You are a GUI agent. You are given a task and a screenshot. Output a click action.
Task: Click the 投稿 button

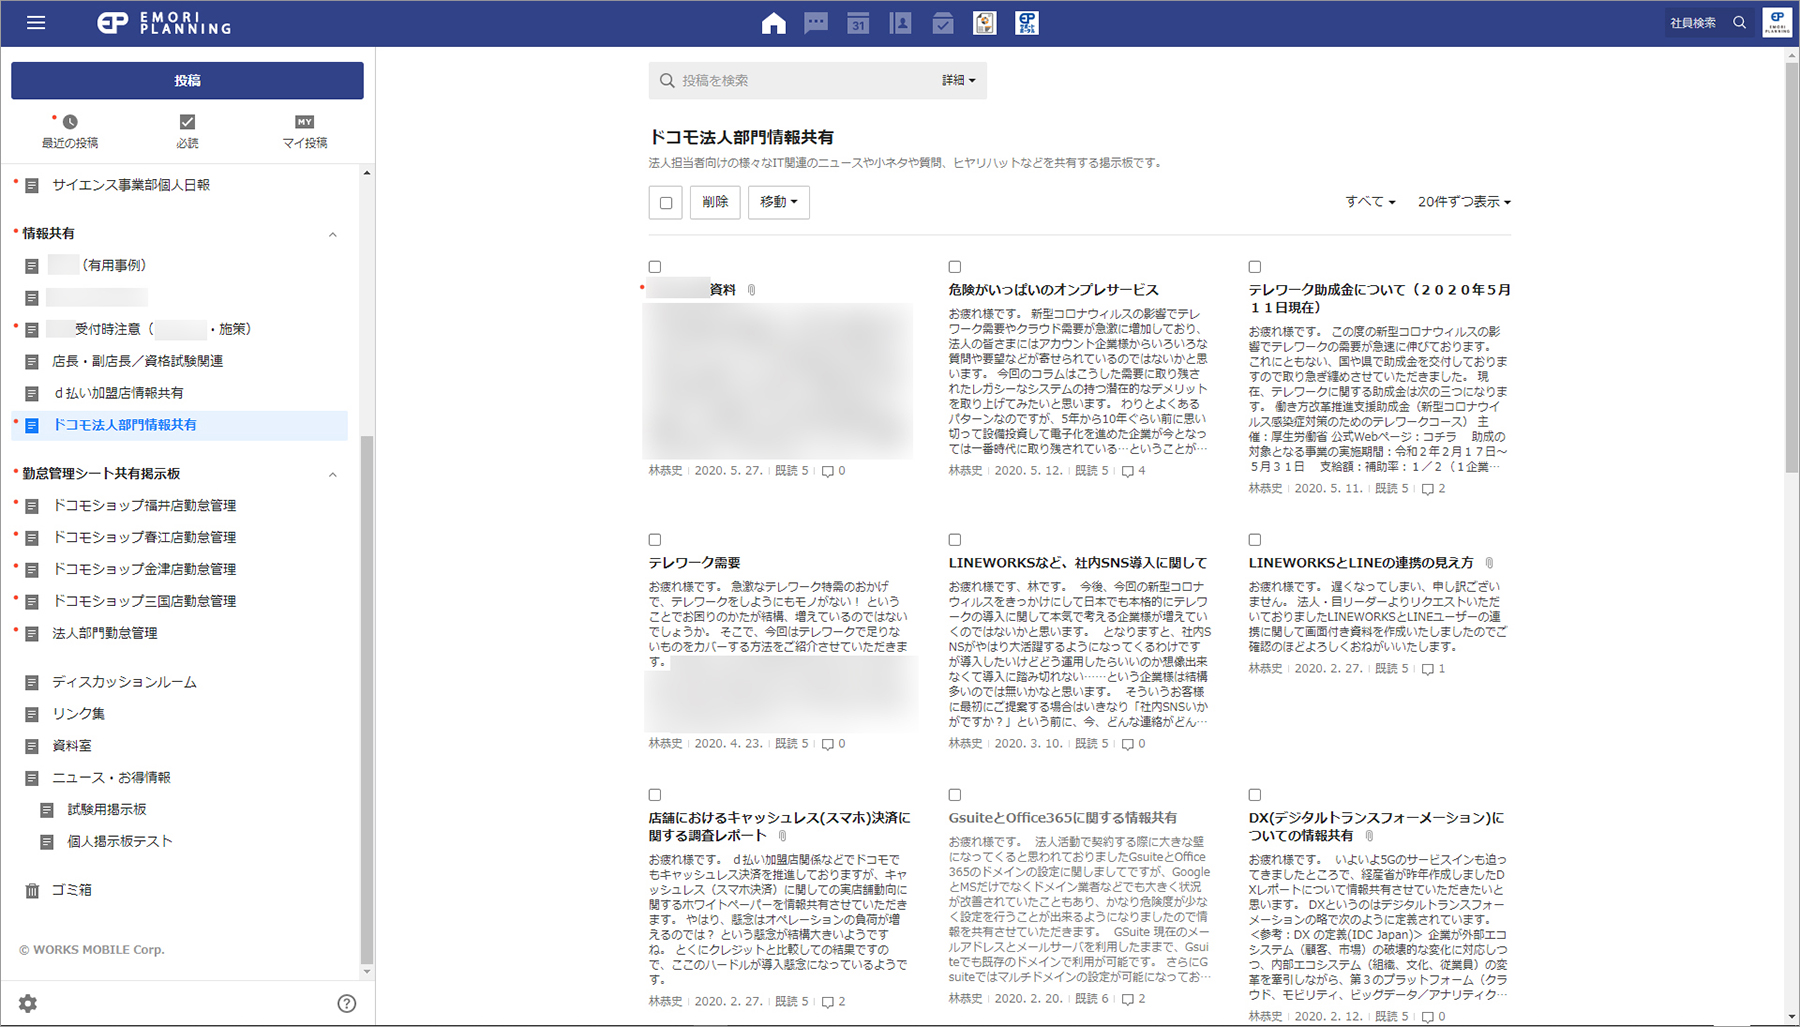coord(187,80)
